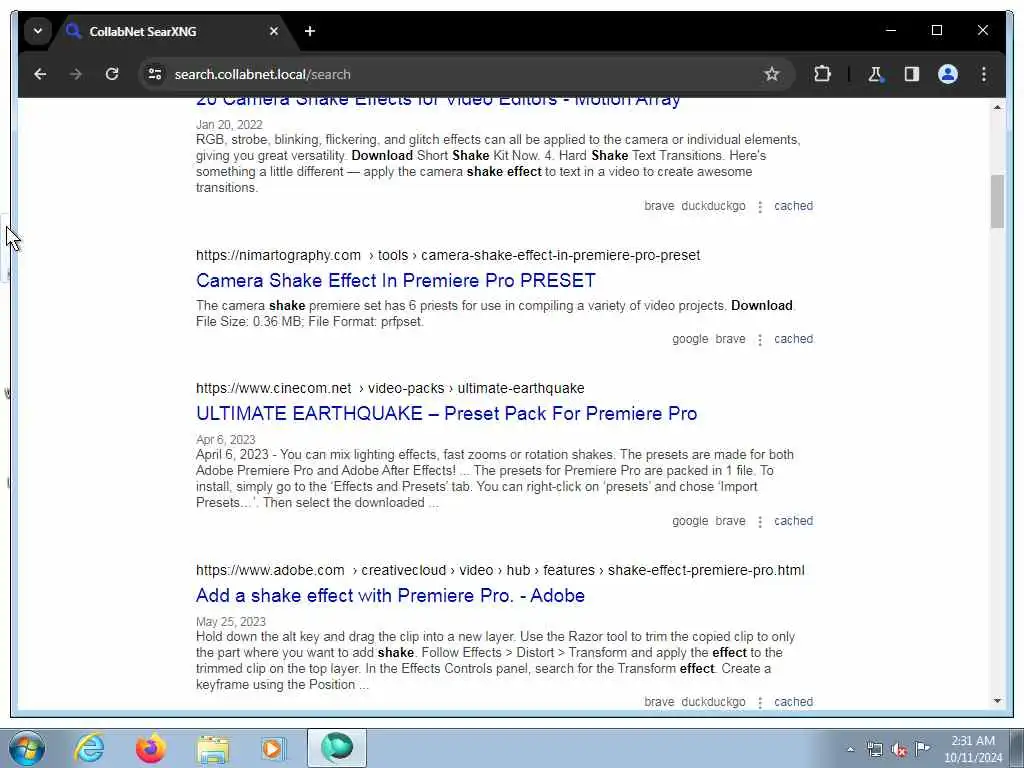This screenshot has width=1024, height=768.
Task: Select the active browser taskbar button
Action: point(337,748)
